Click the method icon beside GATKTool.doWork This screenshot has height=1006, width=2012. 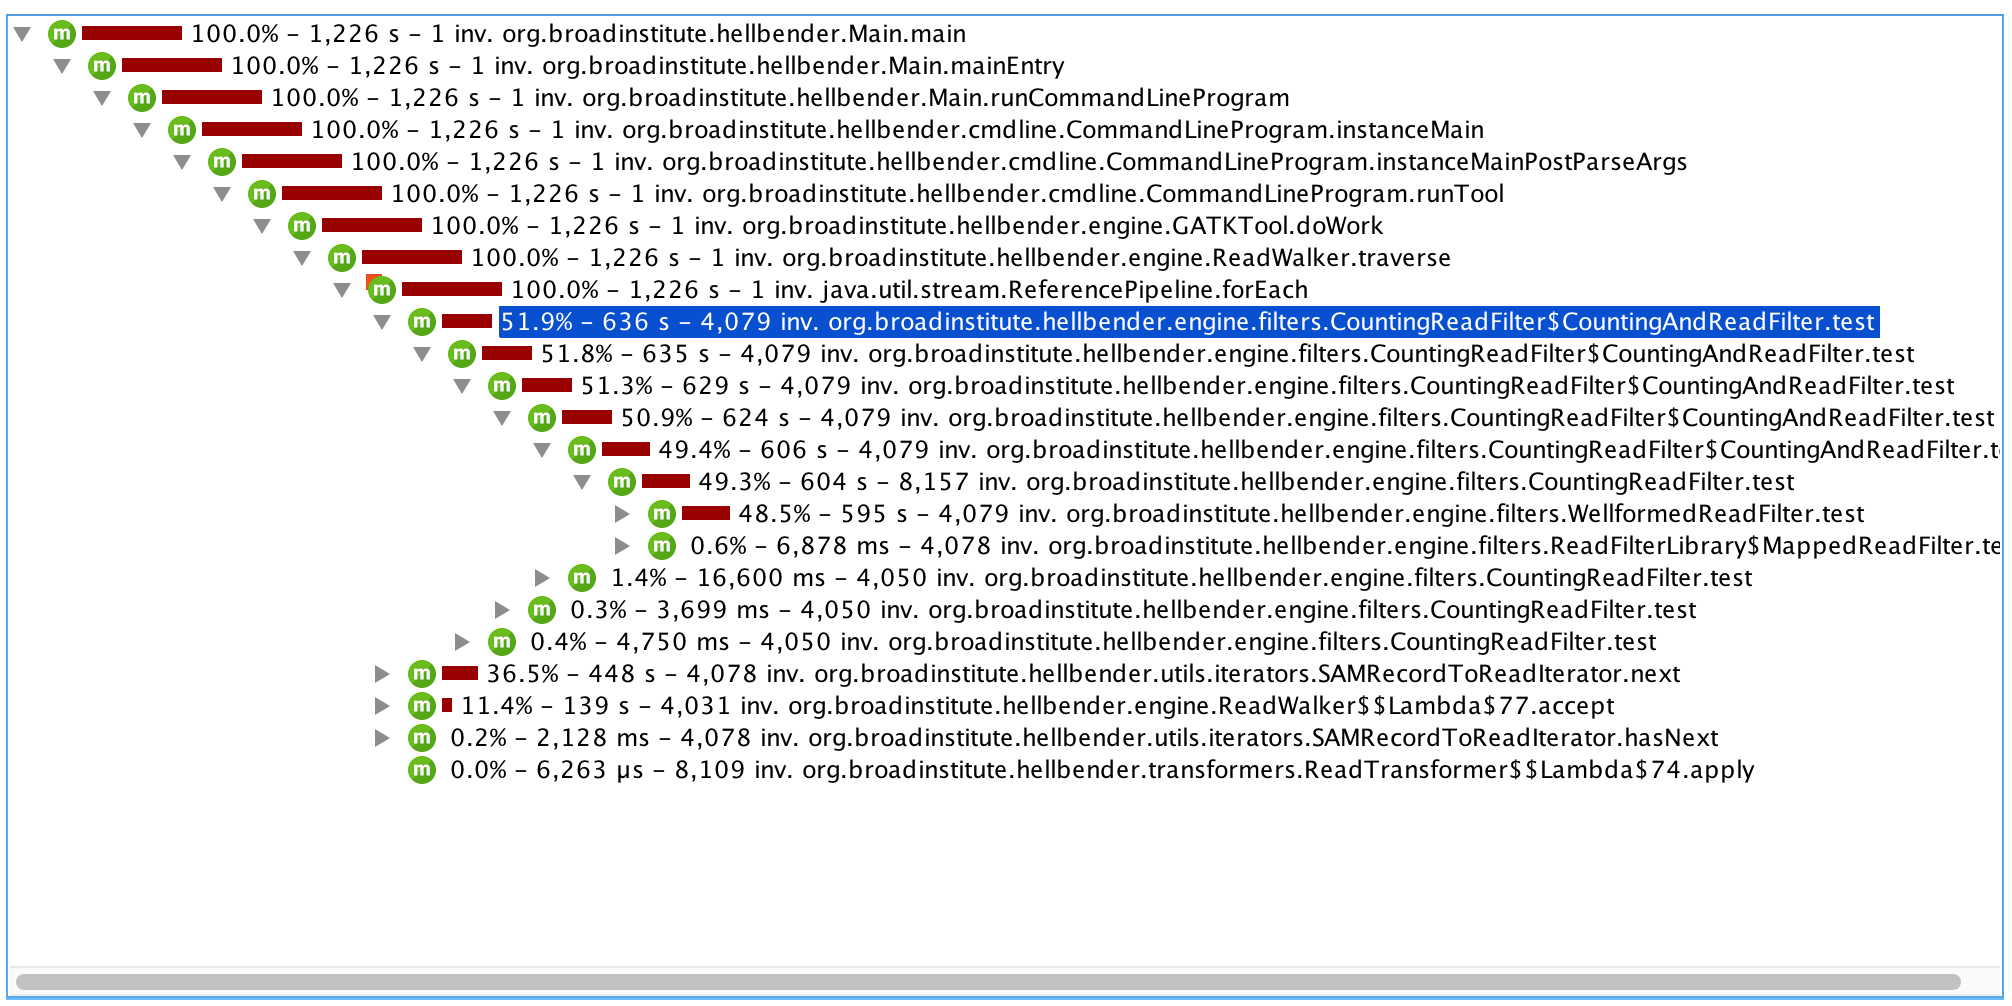301,226
